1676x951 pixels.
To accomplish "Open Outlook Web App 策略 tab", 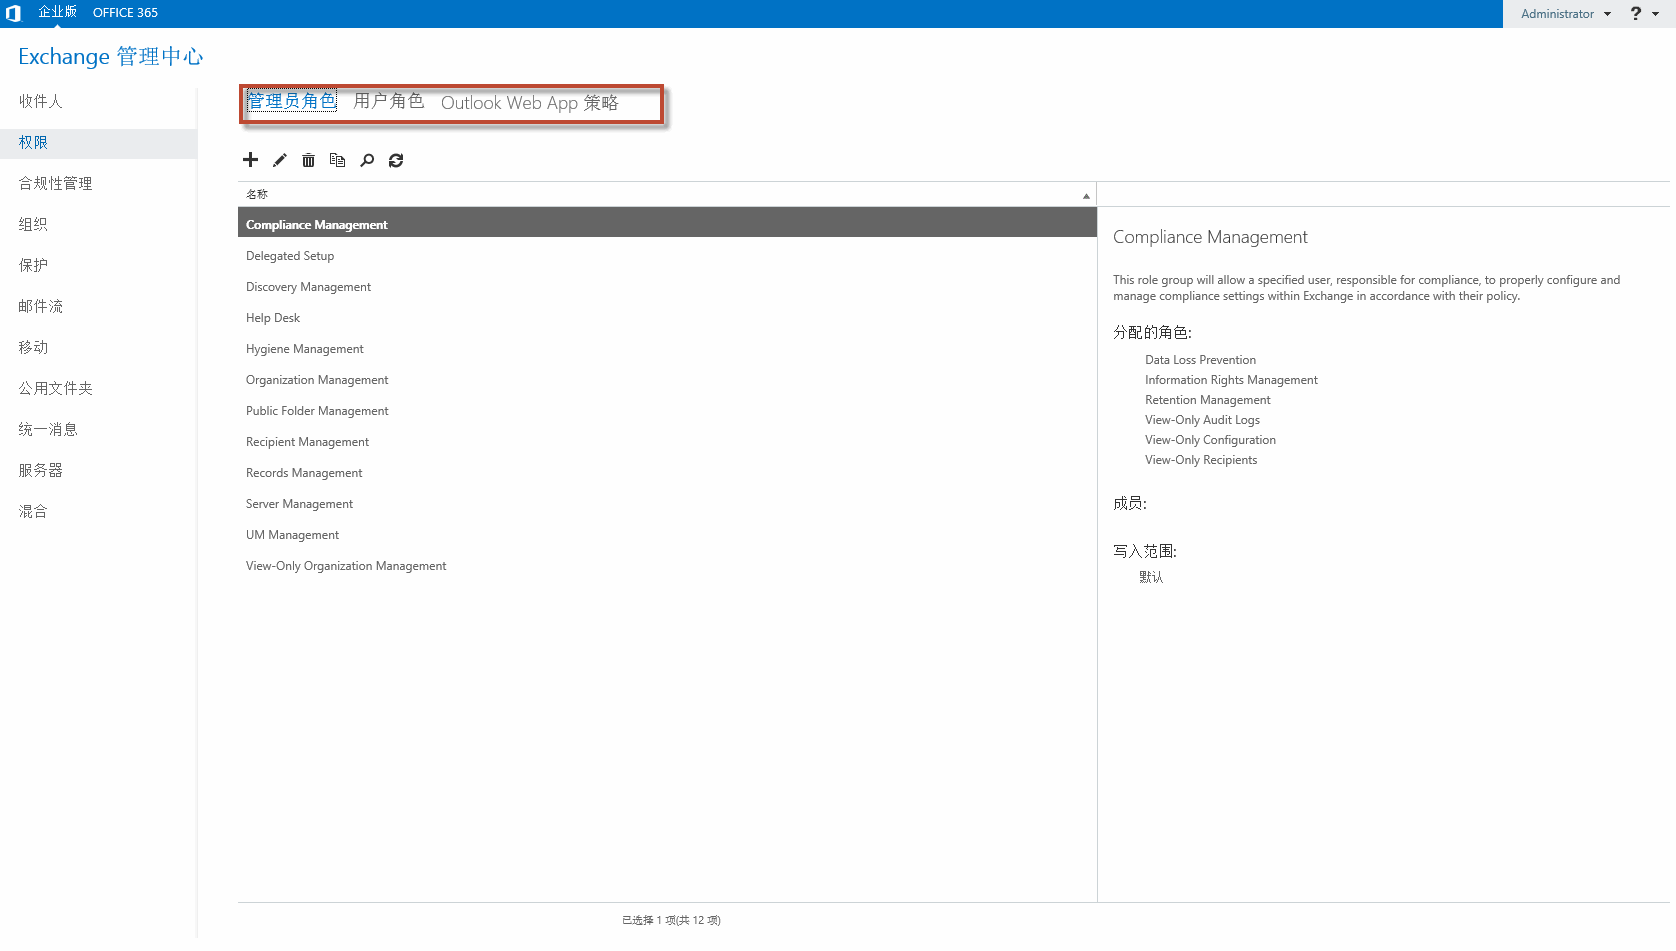I will (530, 102).
